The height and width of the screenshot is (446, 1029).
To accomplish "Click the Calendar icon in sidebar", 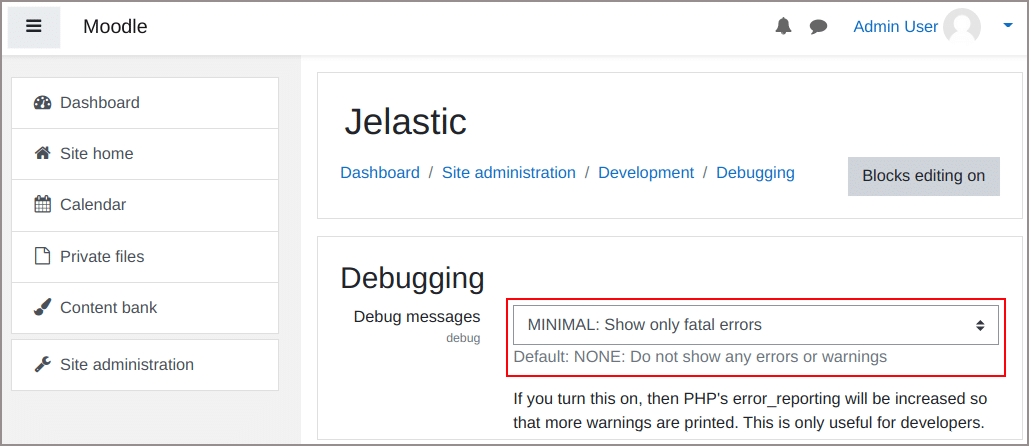I will (43, 205).
